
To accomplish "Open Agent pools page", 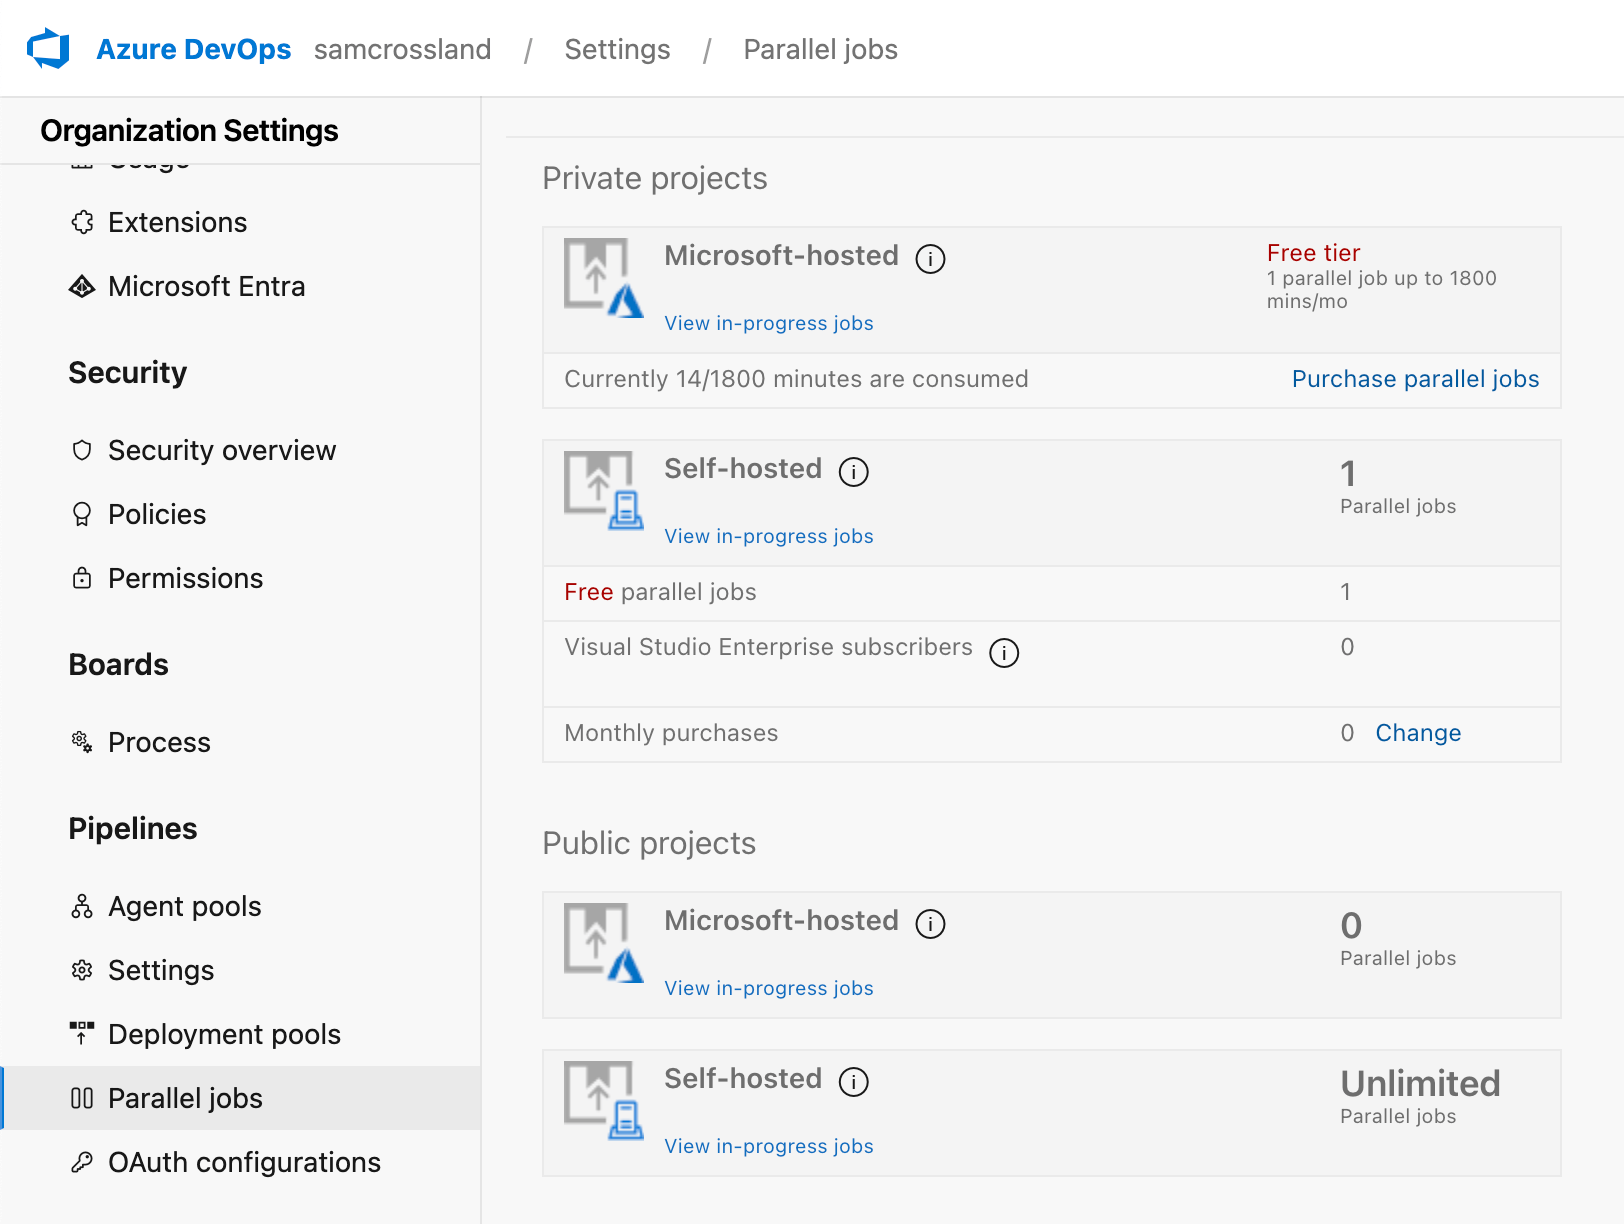I will click(x=184, y=906).
